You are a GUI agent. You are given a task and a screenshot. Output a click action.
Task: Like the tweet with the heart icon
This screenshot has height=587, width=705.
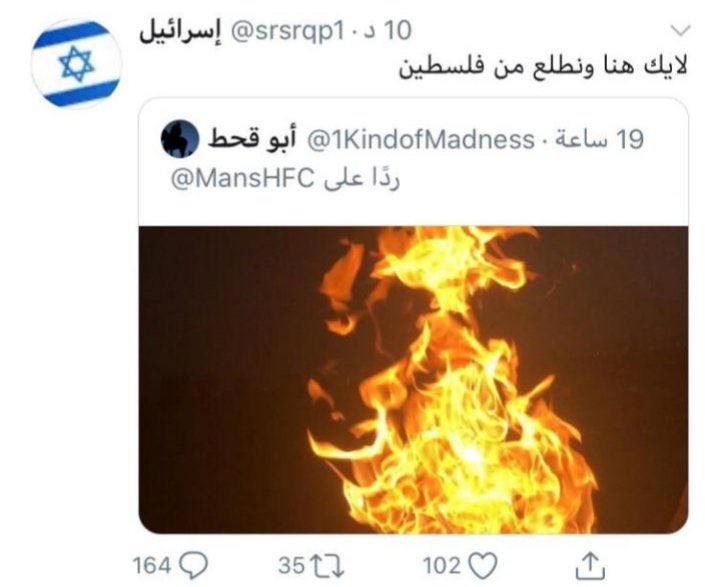[483, 565]
